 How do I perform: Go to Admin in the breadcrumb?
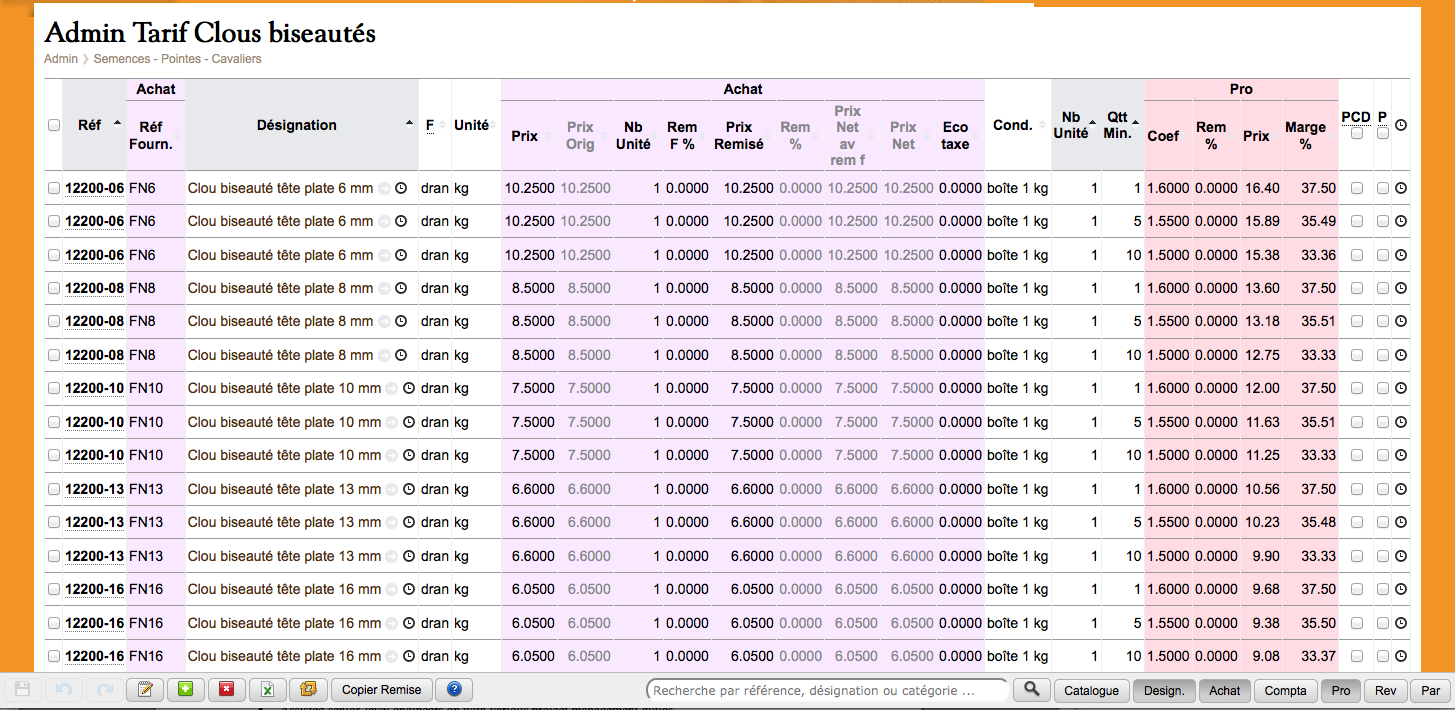coord(61,59)
